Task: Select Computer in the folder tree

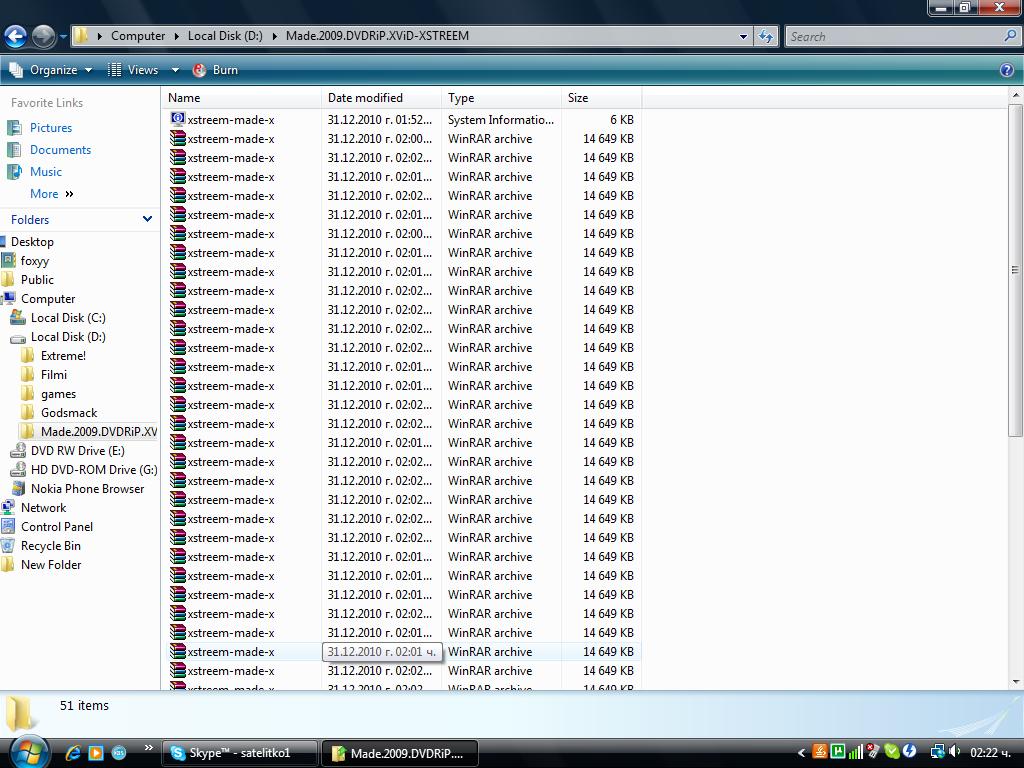Action: click(48, 298)
